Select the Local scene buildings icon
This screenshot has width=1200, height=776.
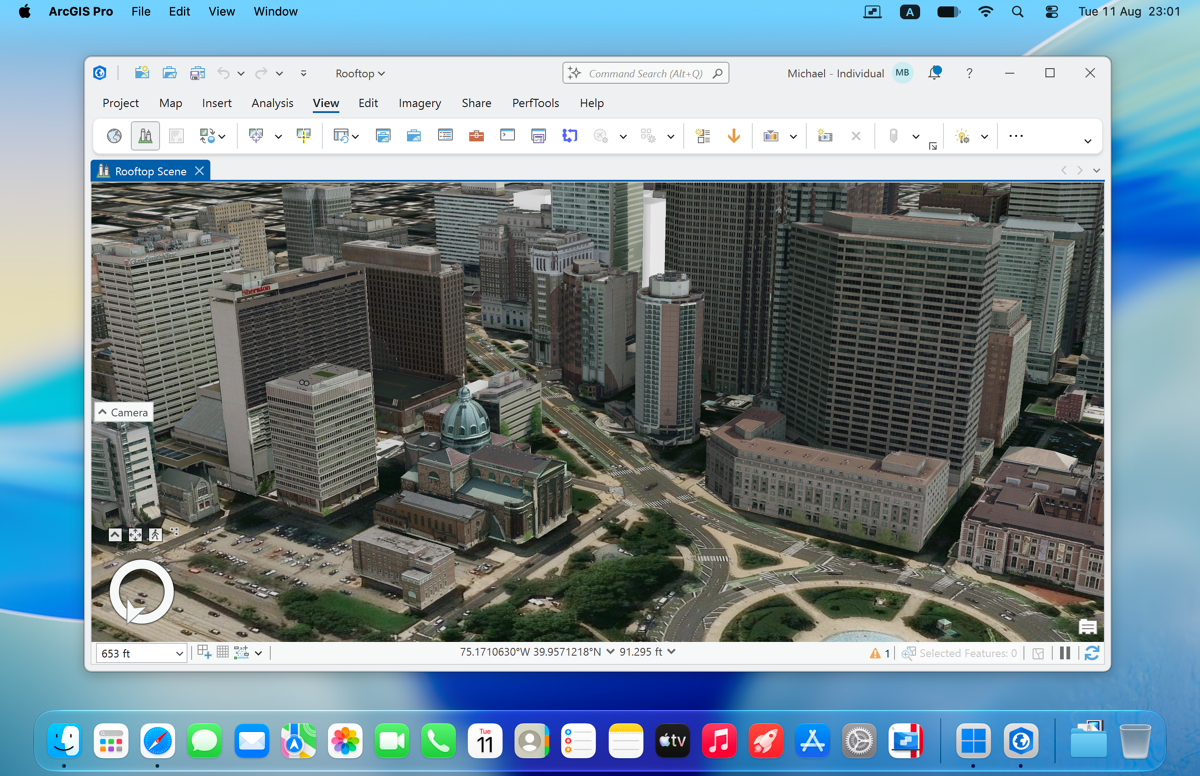tap(145, 136)
